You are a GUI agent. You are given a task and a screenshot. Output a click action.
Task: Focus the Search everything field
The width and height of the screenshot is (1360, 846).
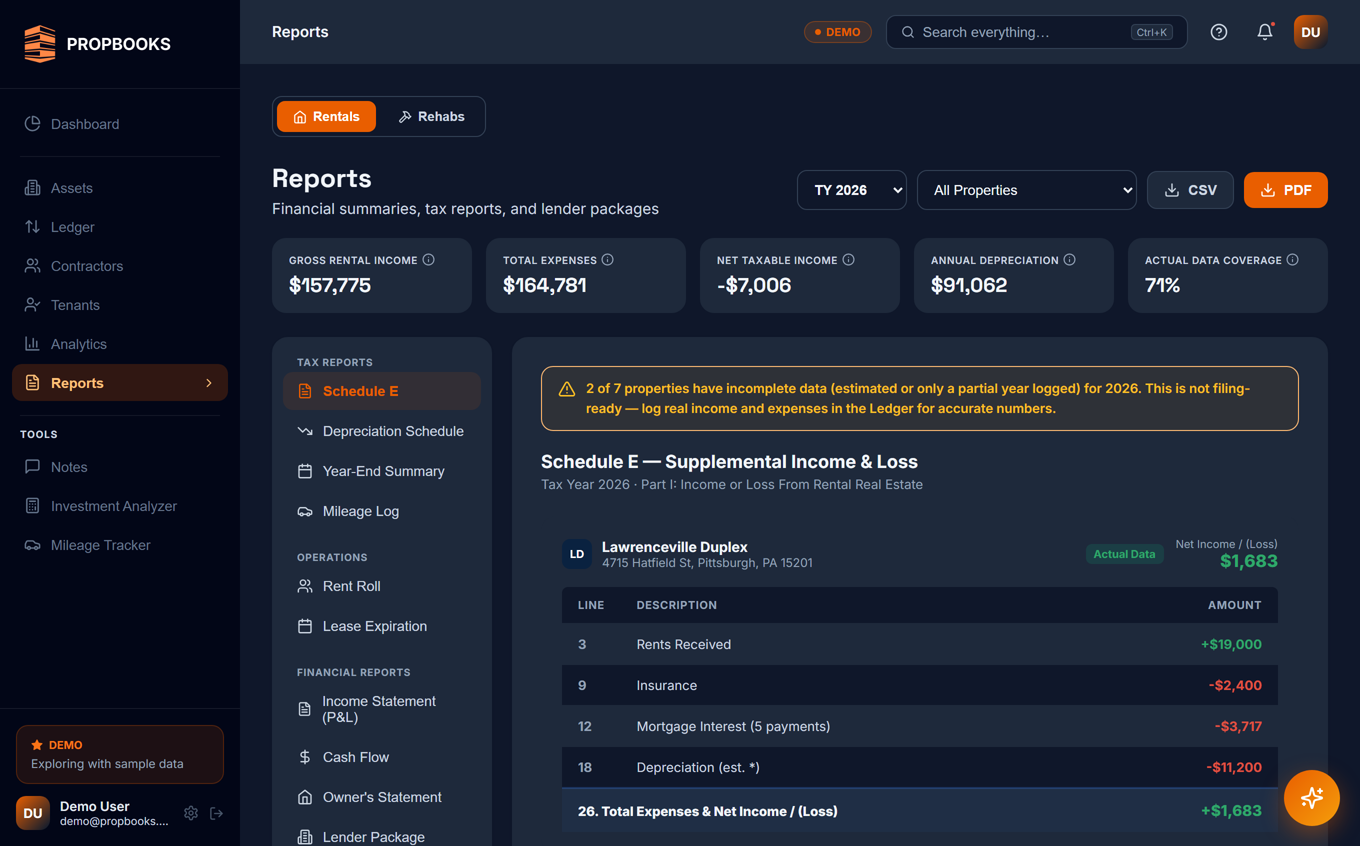(x=1036, y=32)
